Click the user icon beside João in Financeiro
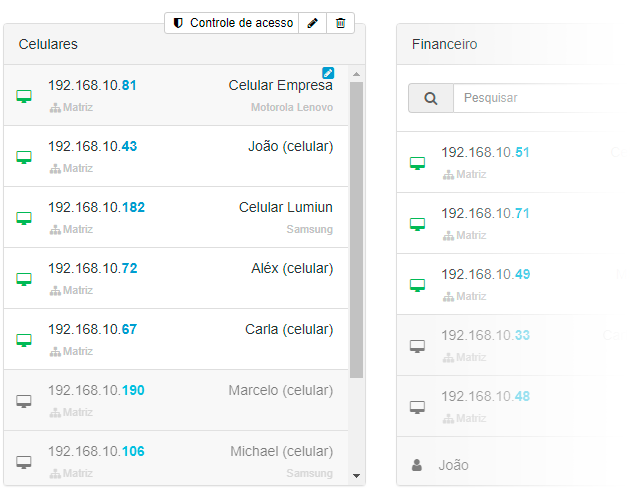Screen dimensions: 635x500 417,465
